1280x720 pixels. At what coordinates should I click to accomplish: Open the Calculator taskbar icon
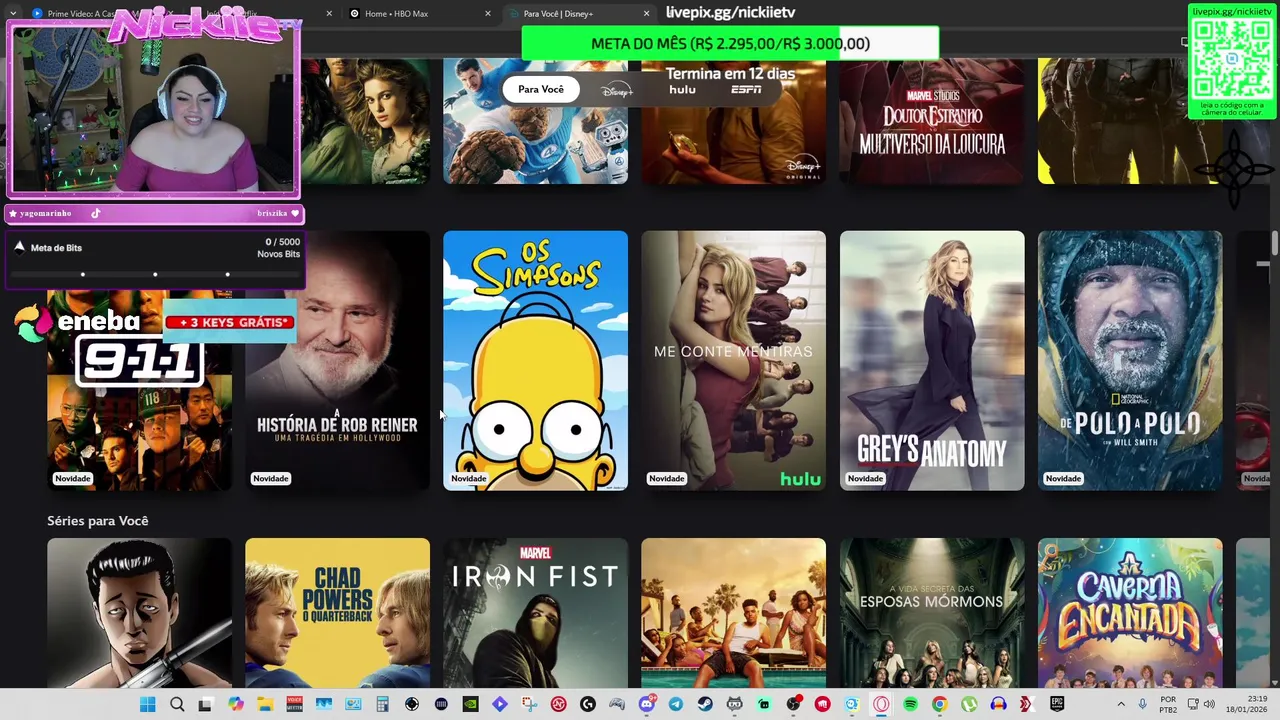[382, 704]
